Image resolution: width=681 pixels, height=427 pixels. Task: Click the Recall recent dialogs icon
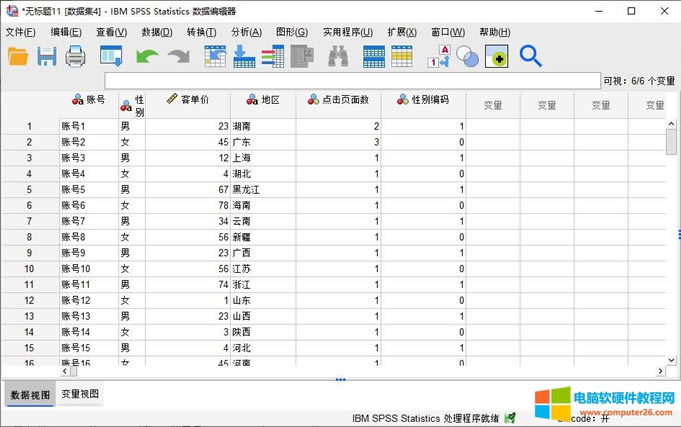click(x=111, y=57)
